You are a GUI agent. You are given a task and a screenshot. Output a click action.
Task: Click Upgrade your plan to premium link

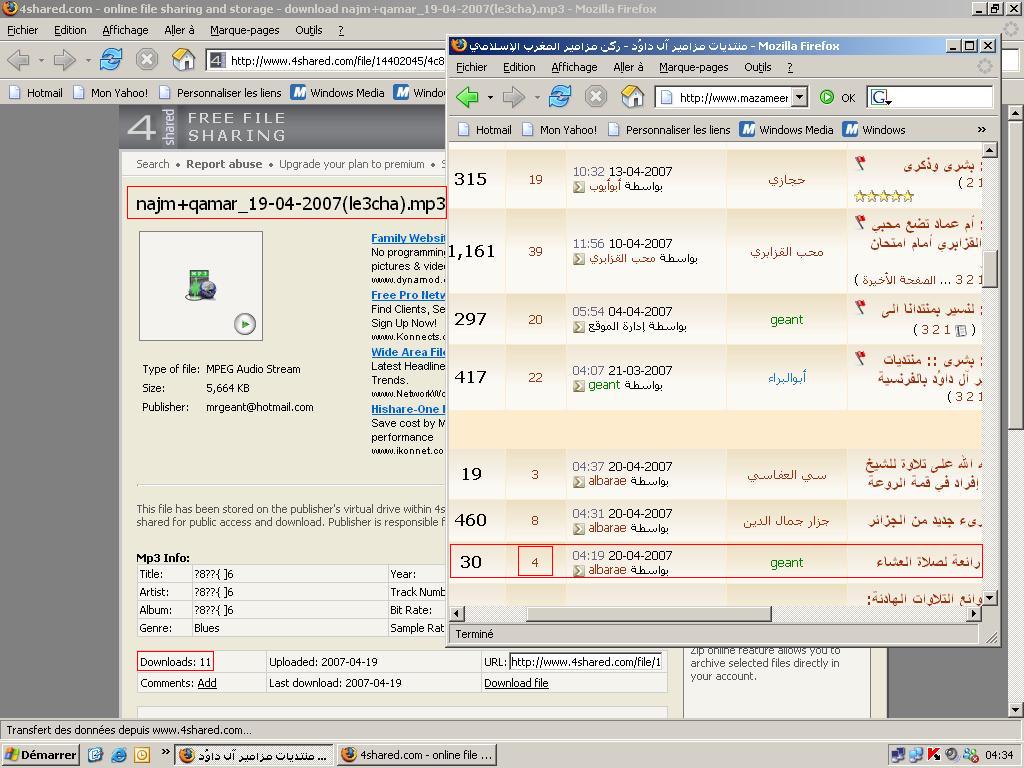pyautogui.click(x=352, y=164)
